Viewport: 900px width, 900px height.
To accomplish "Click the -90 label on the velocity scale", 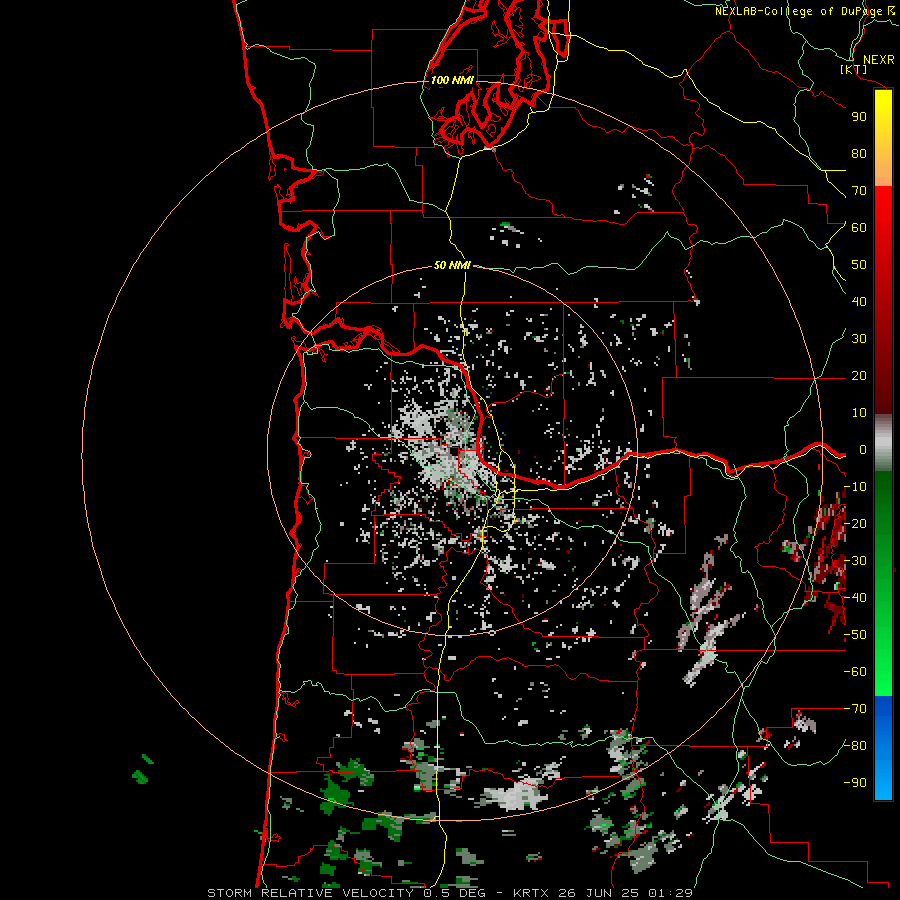I will [855, 783].
